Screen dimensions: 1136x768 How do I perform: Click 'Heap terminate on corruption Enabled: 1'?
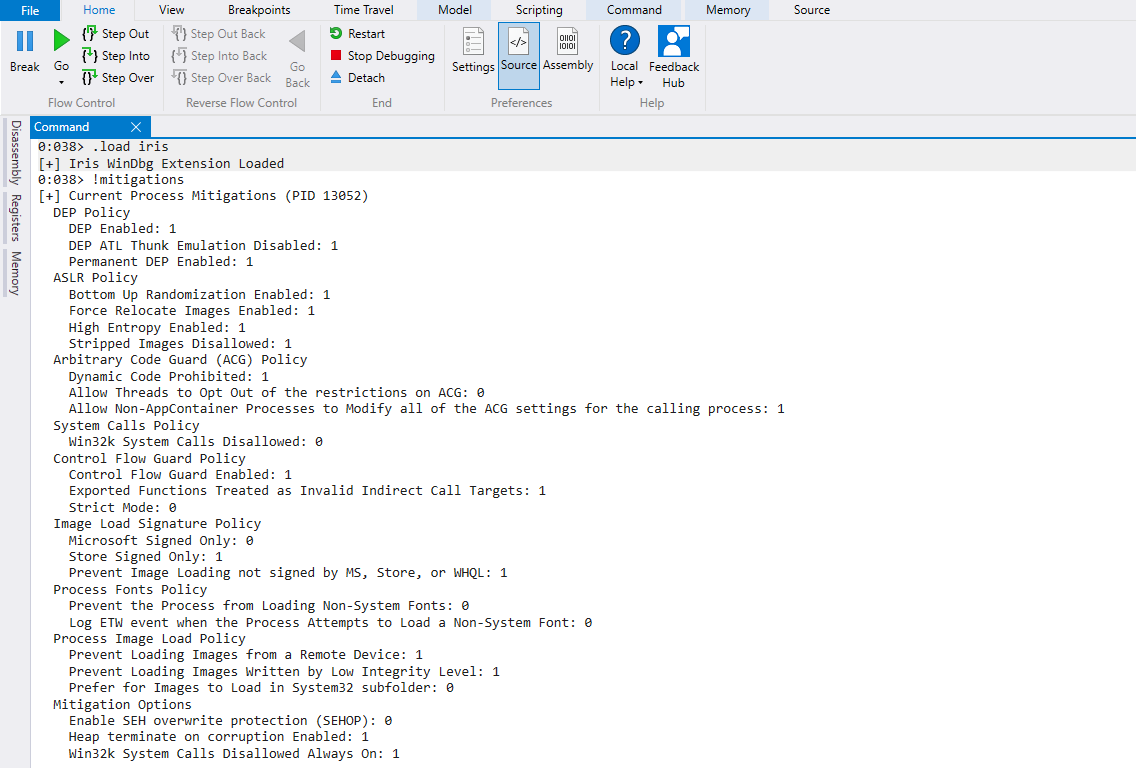(x=219, y=736)
